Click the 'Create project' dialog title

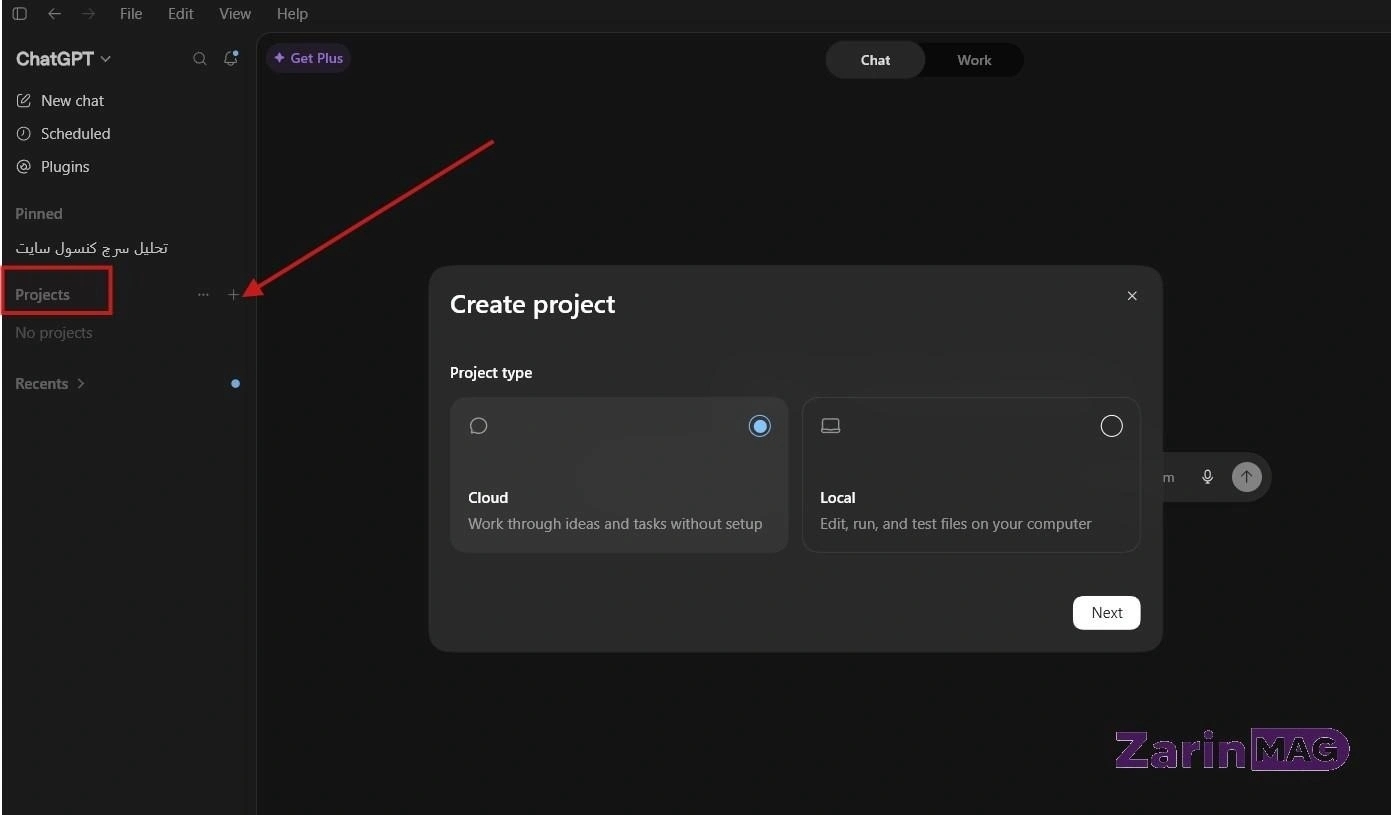[x=532, y=304]
